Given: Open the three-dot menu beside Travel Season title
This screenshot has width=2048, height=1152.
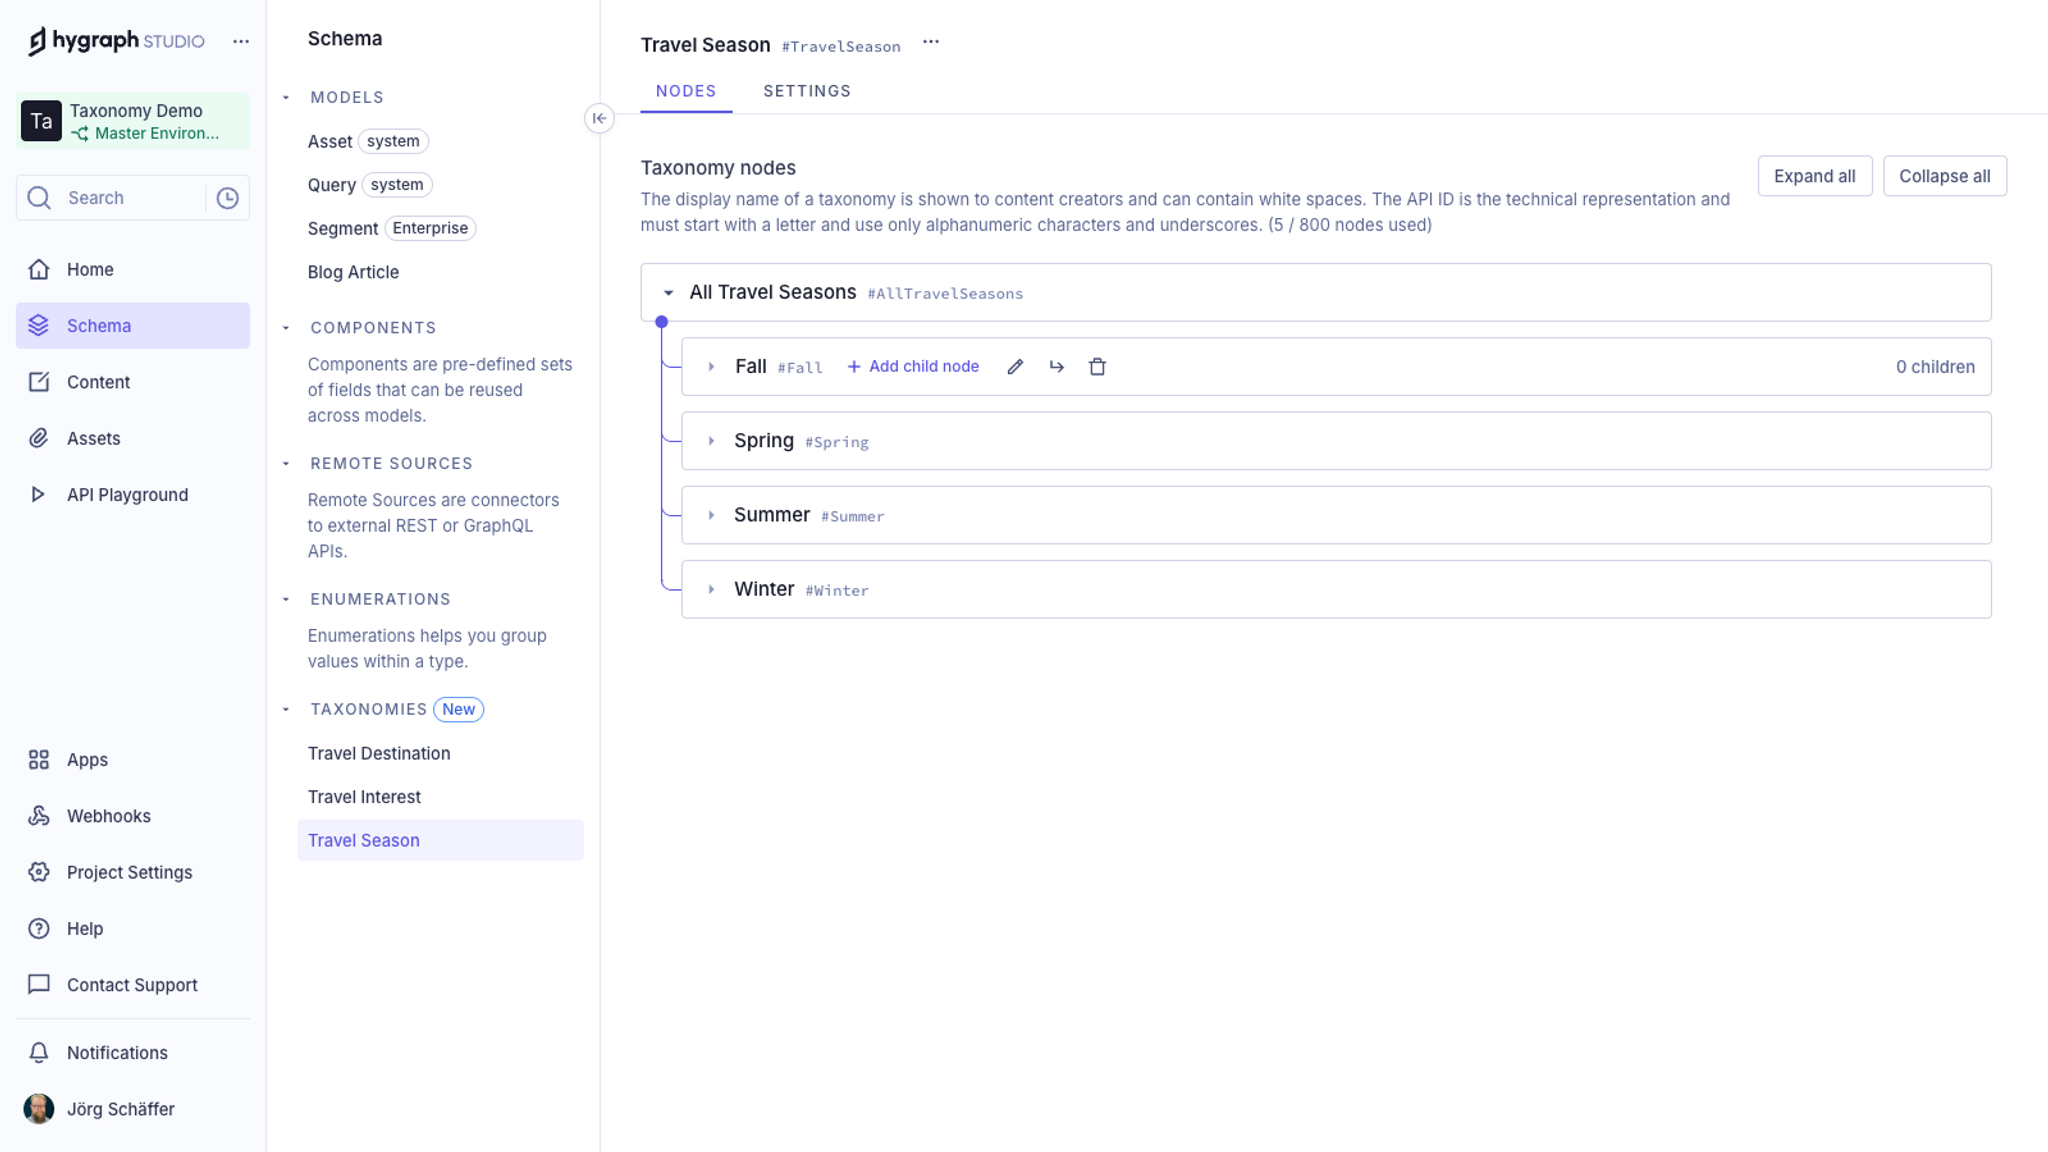Looking at the screenshot, I should (931, 42).
